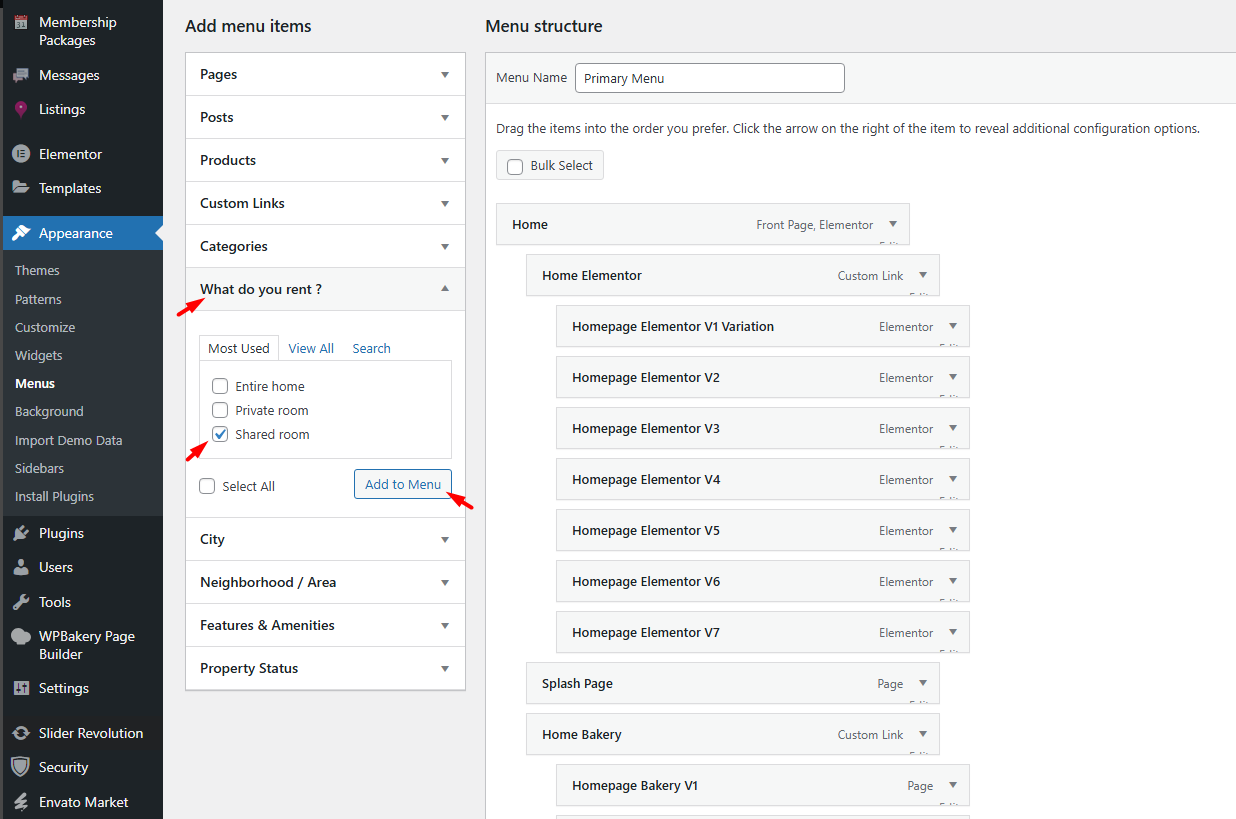Open Listings via its pin icon
Screen dimensions: 1236x819
coord(21,109)
